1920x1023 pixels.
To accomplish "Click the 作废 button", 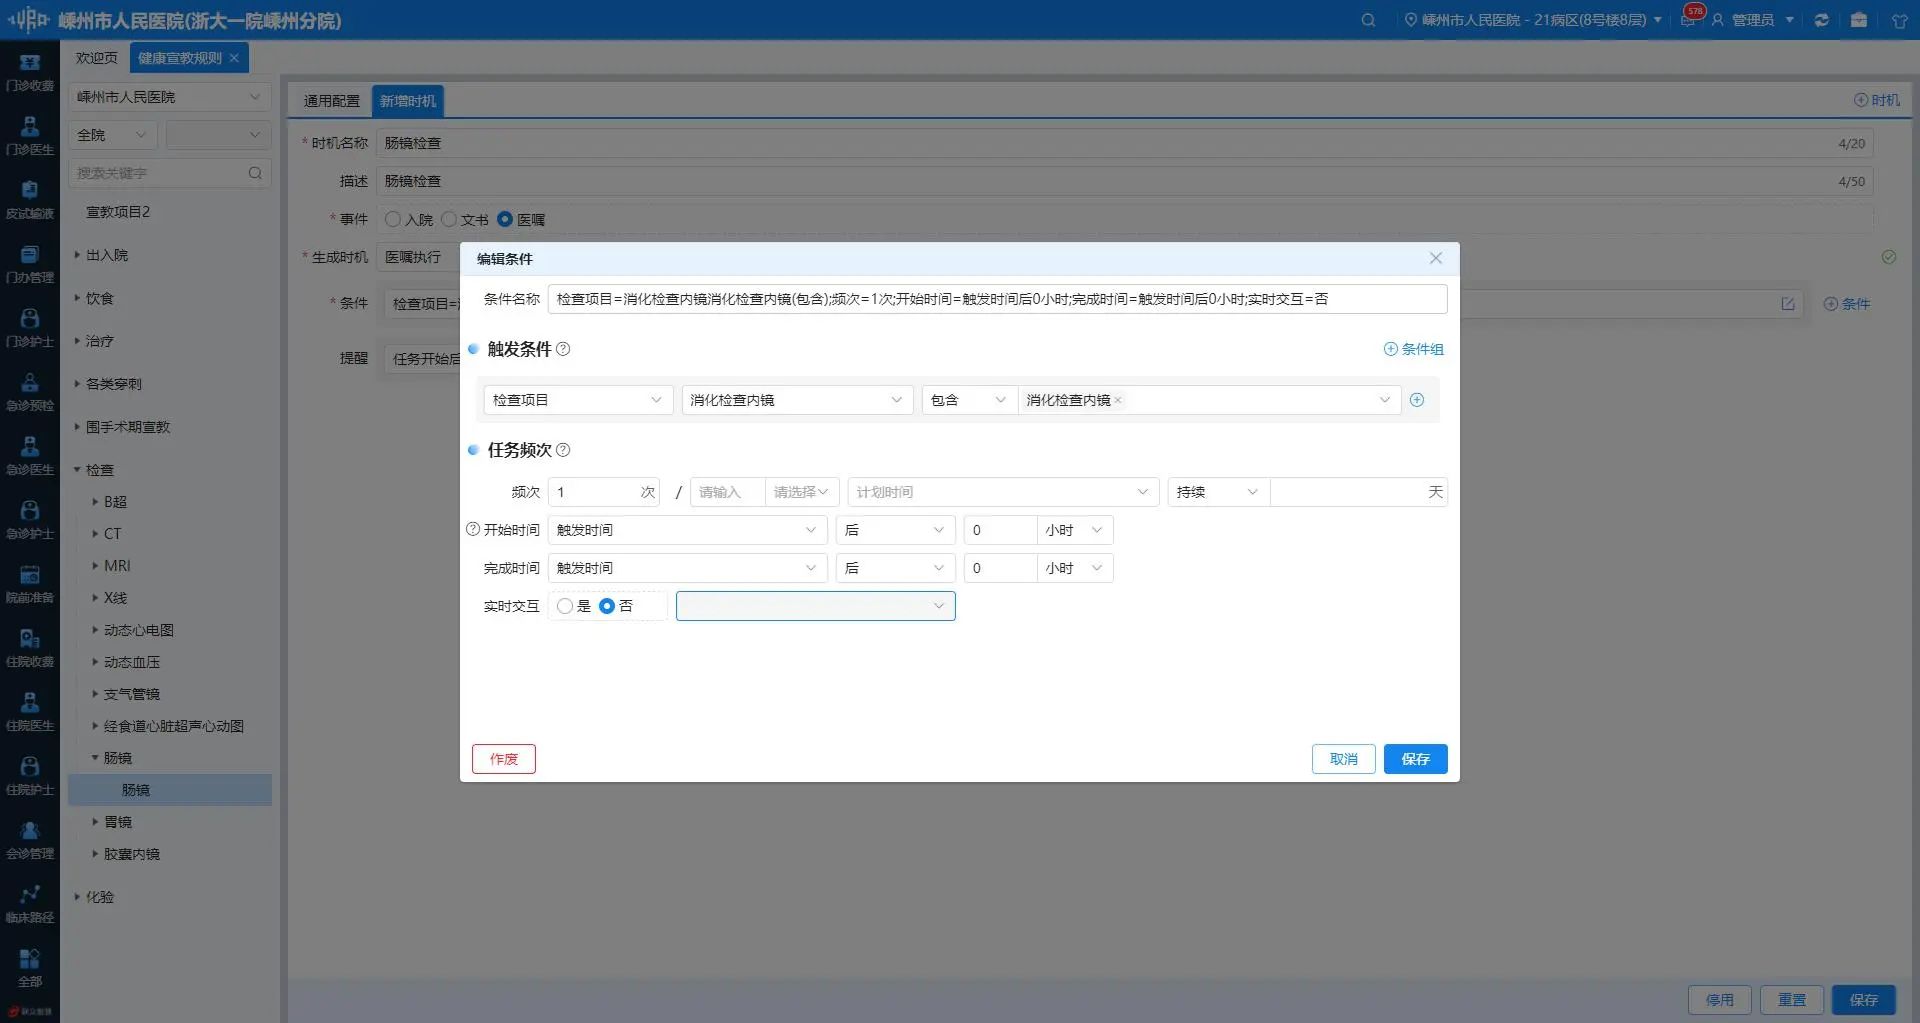I will pos(504,759).
